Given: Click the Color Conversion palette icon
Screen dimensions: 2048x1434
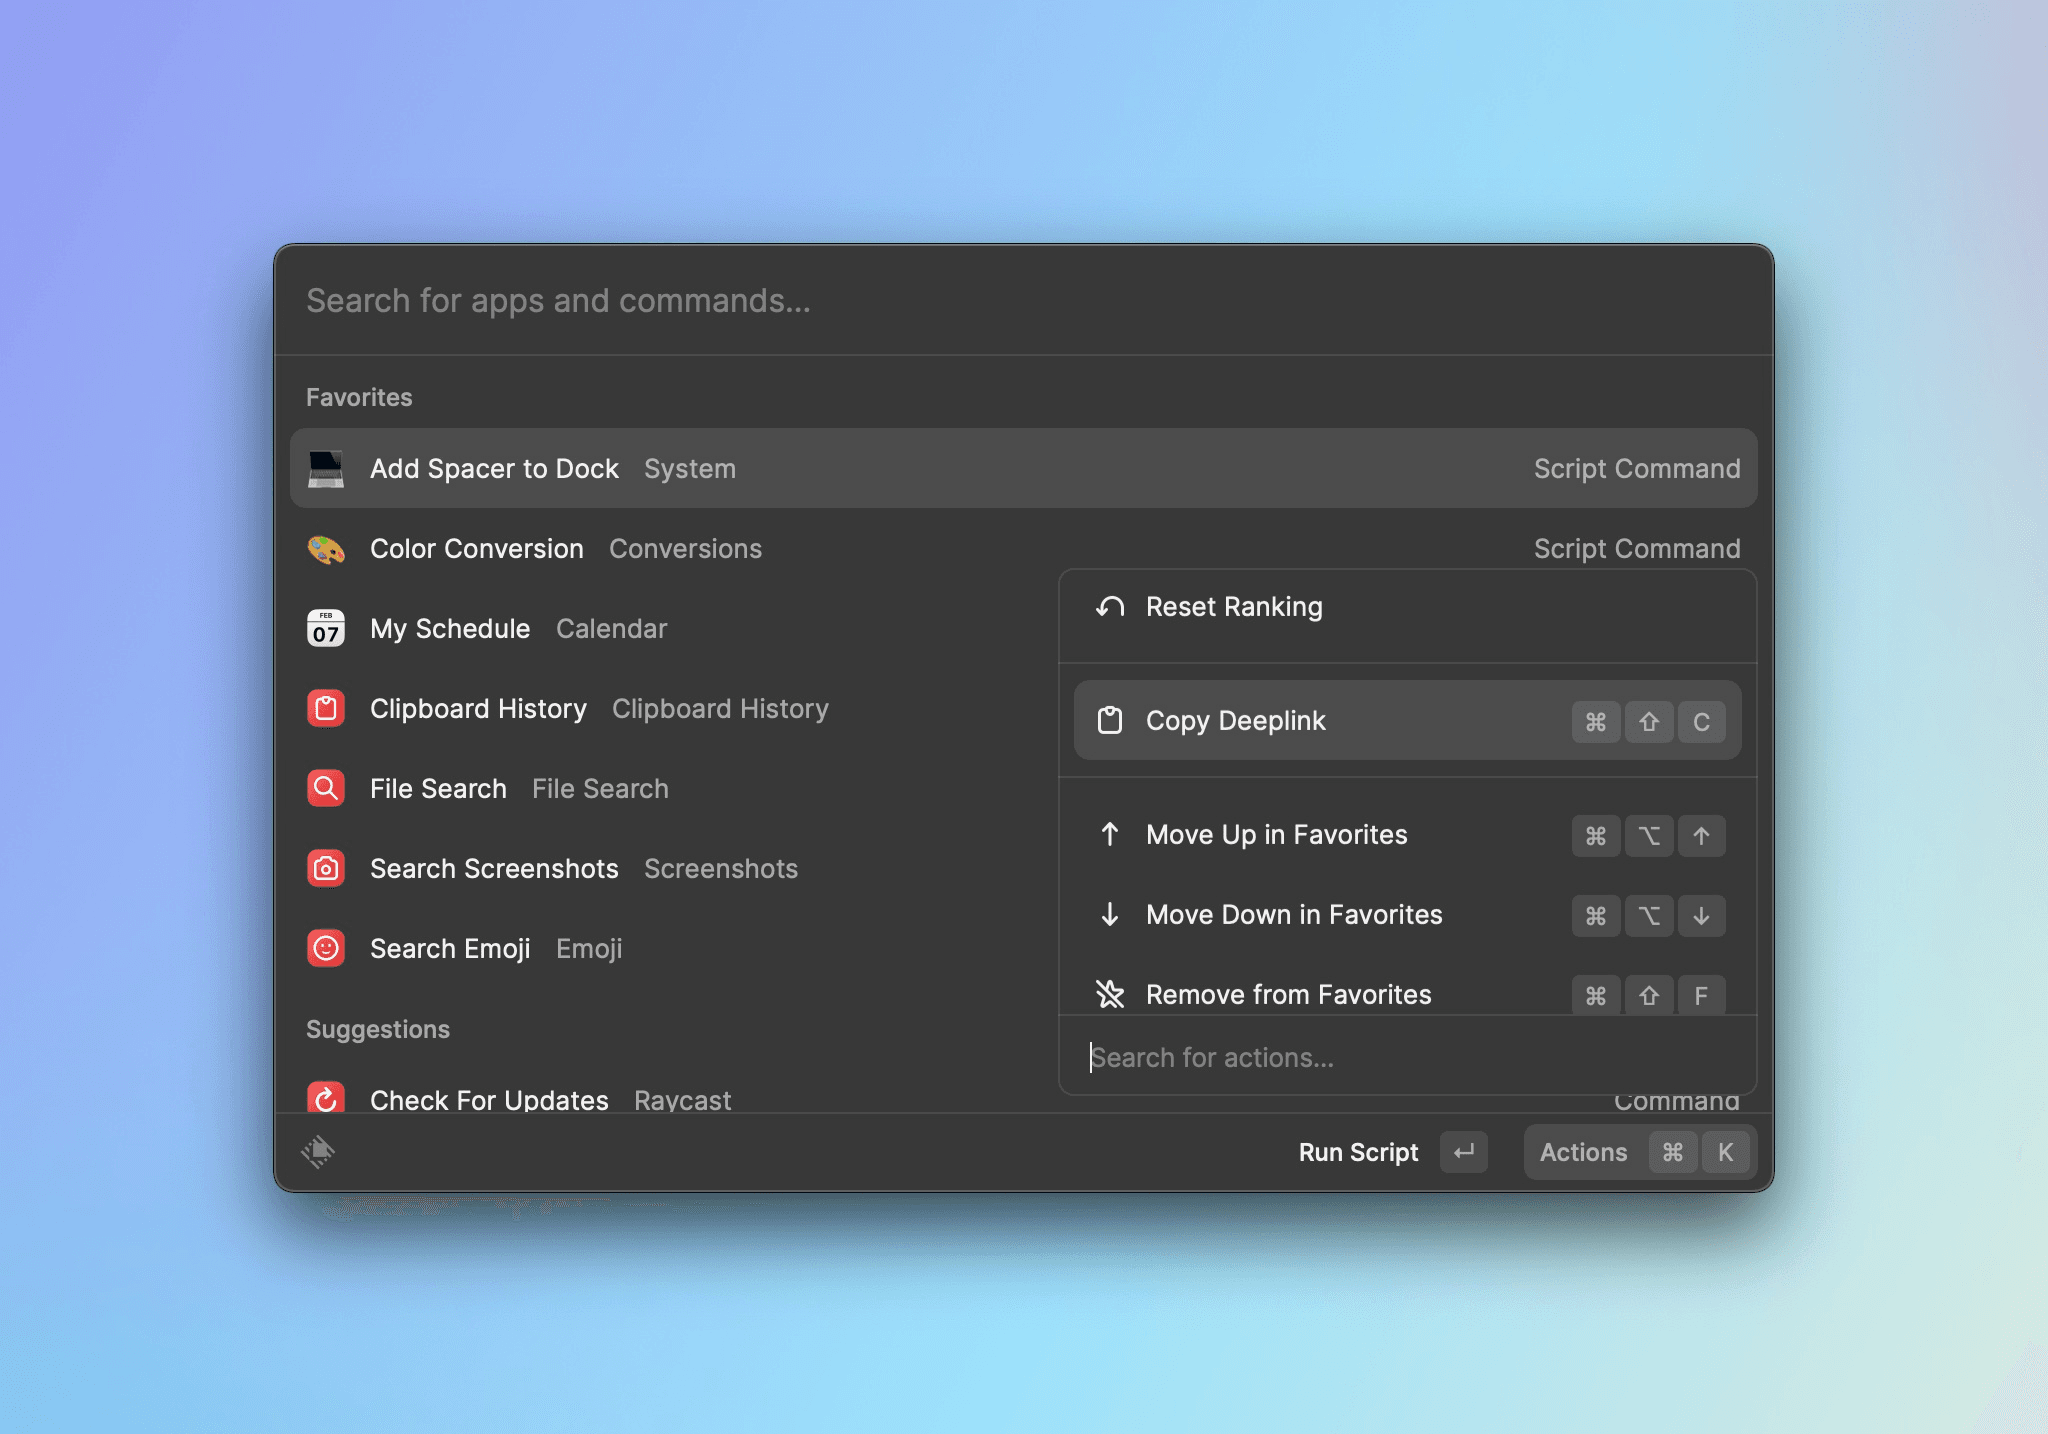Looking at the screenshot, I should (x=326, y=549).
